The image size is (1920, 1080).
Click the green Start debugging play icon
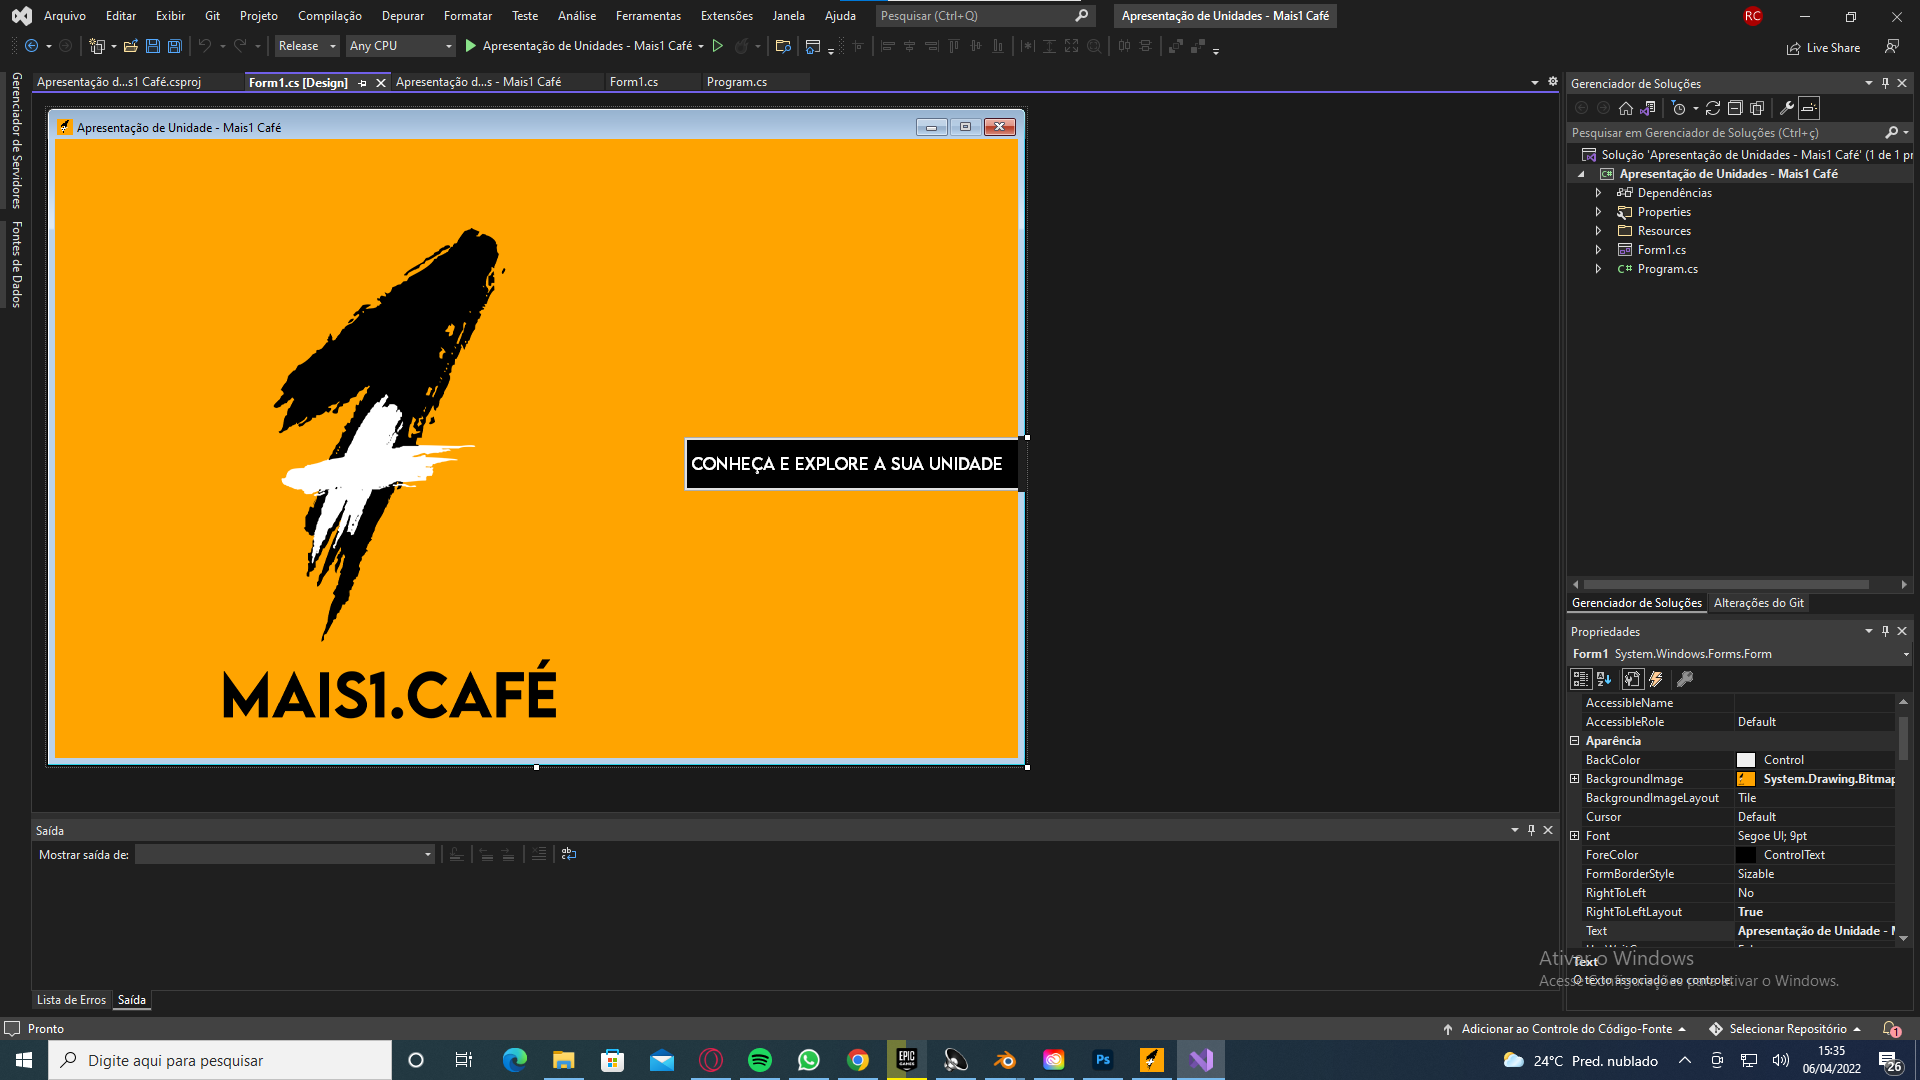[471, 46]
